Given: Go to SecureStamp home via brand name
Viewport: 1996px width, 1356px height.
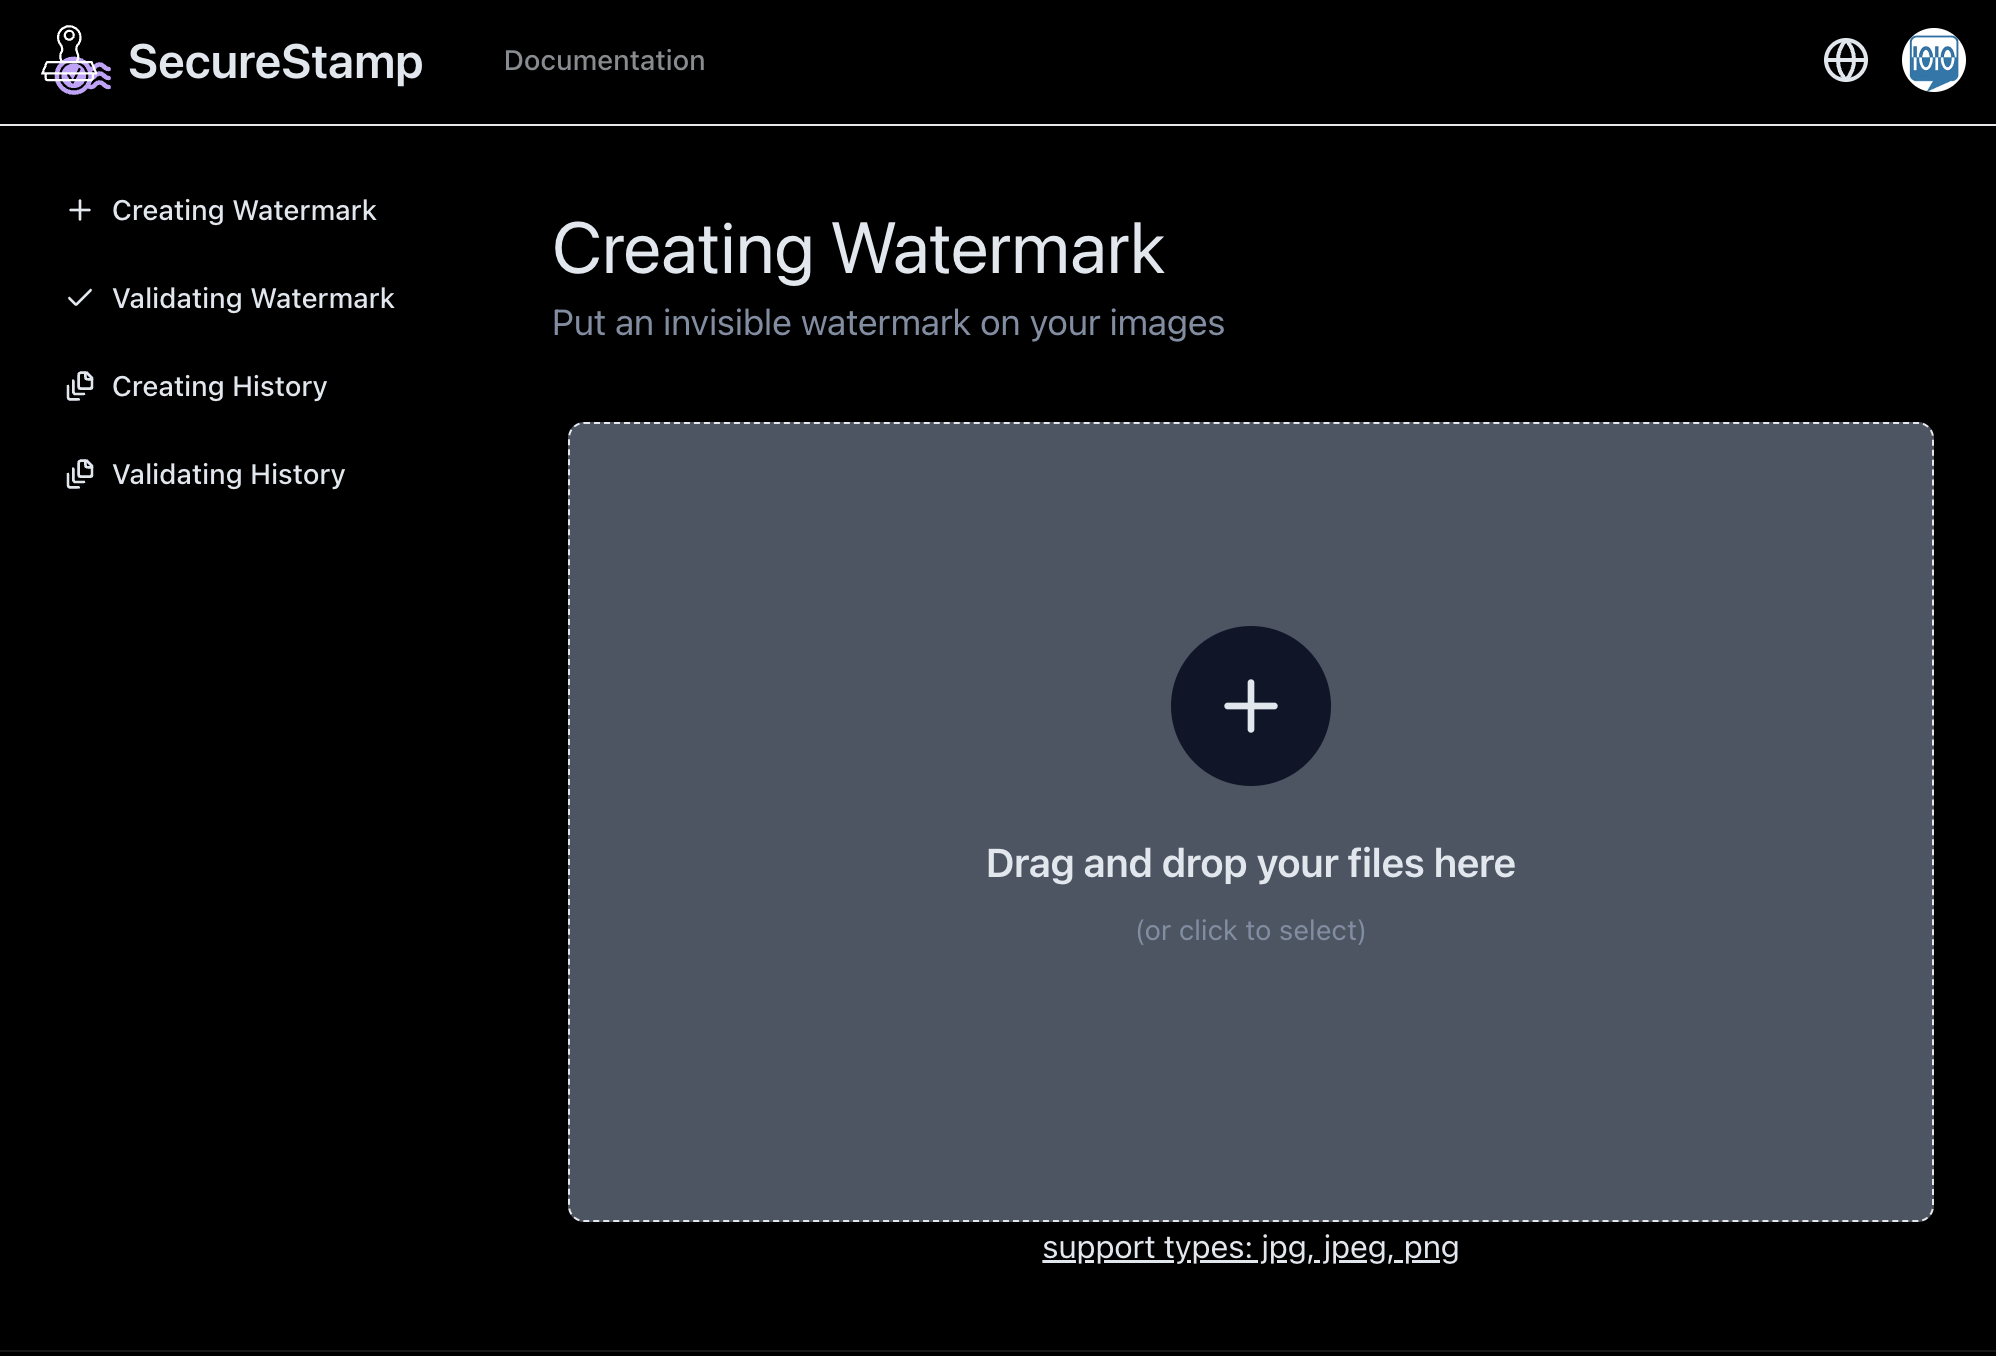Looking at the screenshot, I should 275,62.
